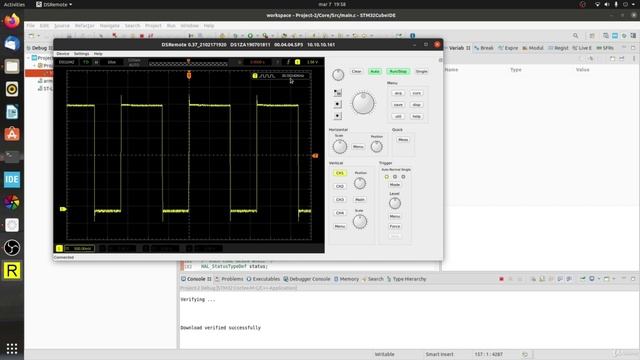Open OBS Studio from the dock
This screenshot has width=640, height=360.
[x=12, y=248]
